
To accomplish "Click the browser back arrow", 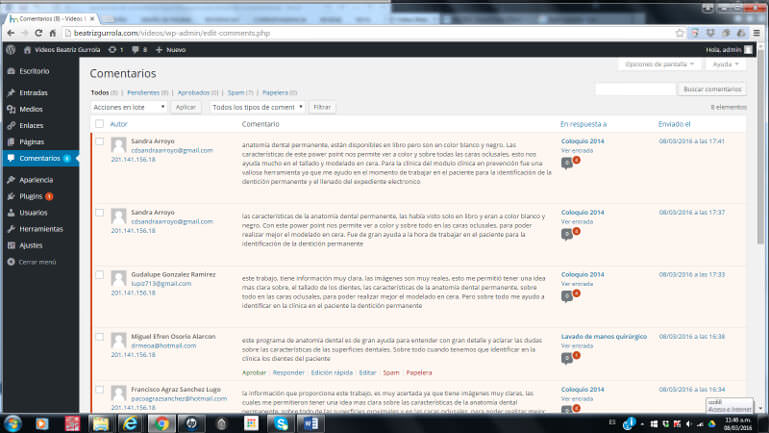I will pos(11,33).
